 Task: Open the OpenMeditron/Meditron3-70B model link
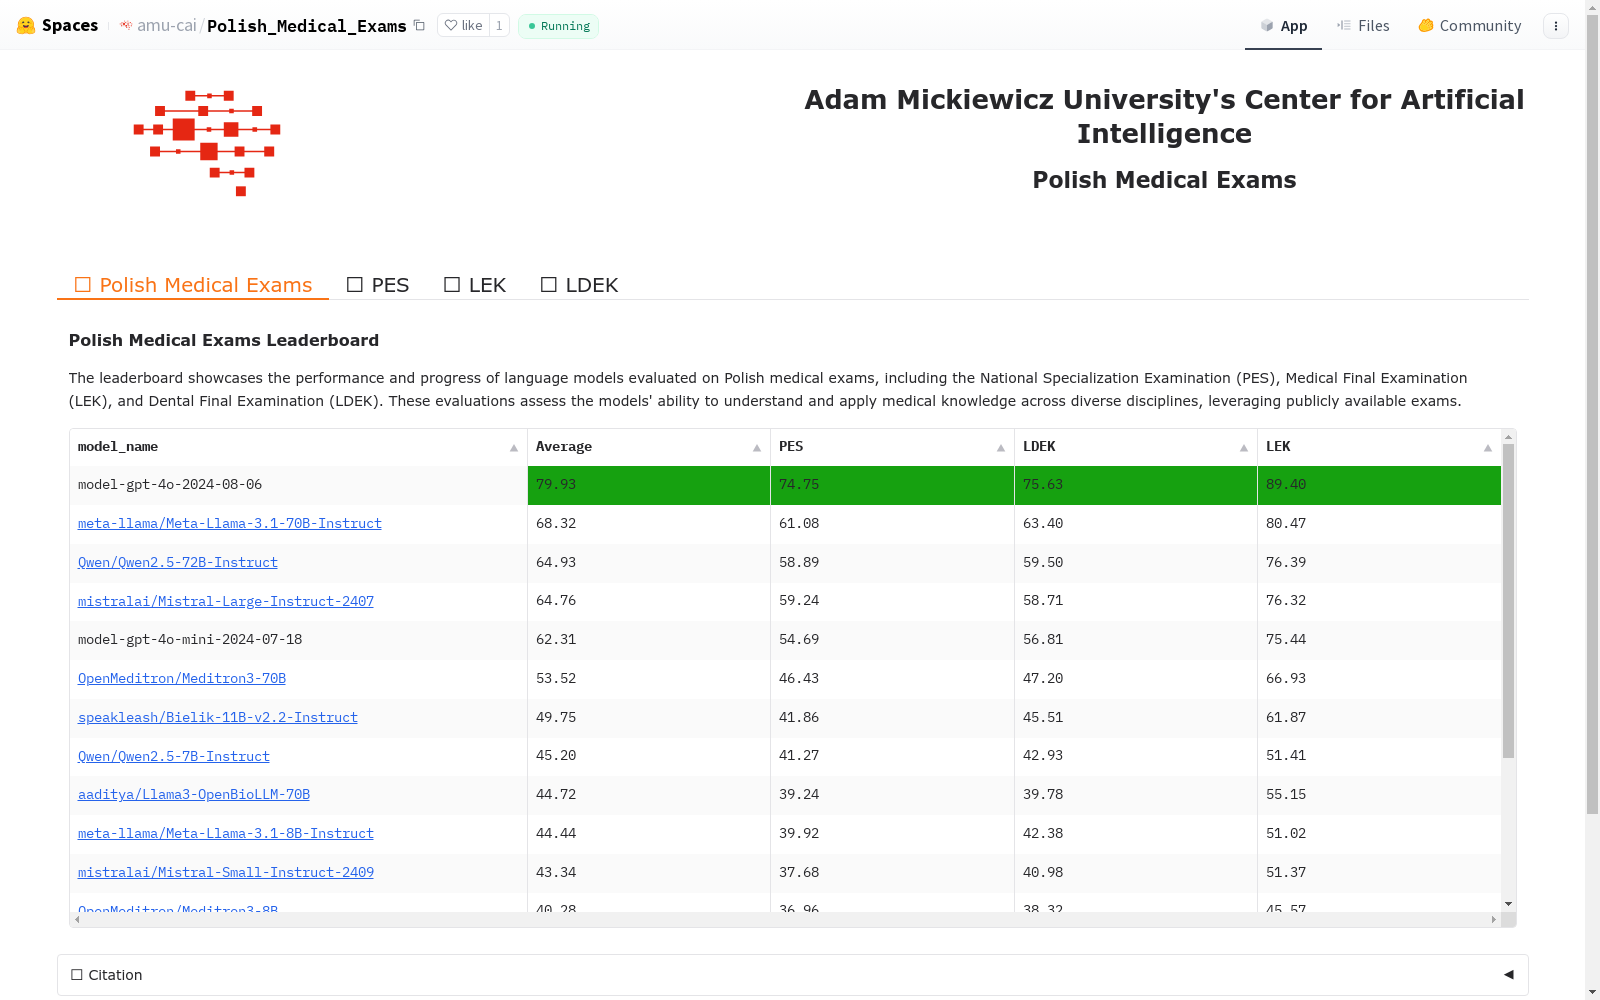point(182,678)
